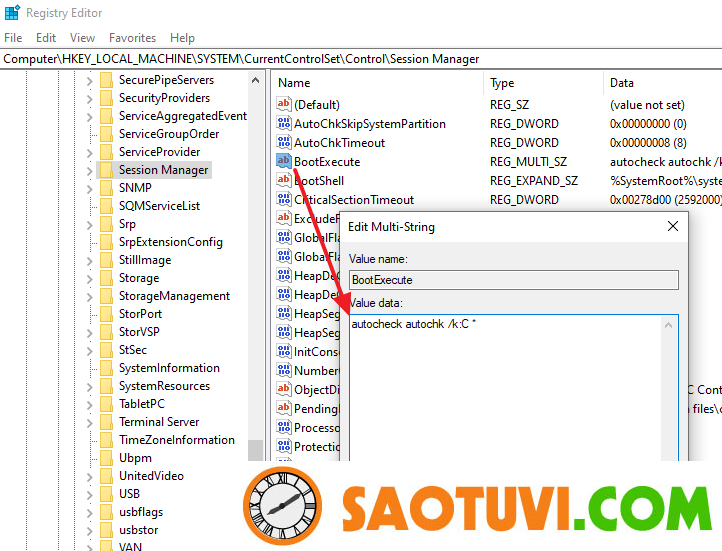Expand the Srp key
Screen dimensions: 722x551
[x=89, y=224]
